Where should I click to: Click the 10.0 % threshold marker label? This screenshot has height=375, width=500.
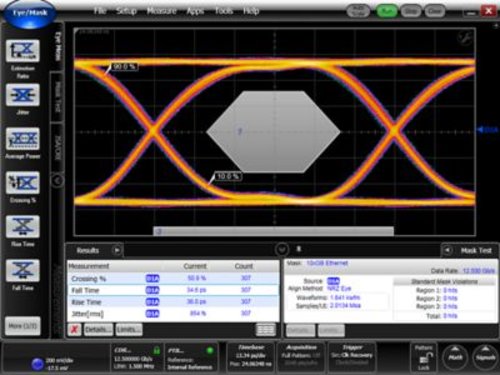click(228, 176)
